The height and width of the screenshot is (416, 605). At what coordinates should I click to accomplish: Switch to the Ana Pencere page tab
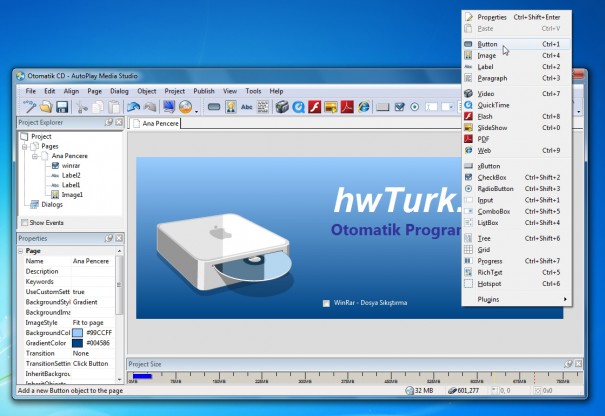[x=155, y=123]
